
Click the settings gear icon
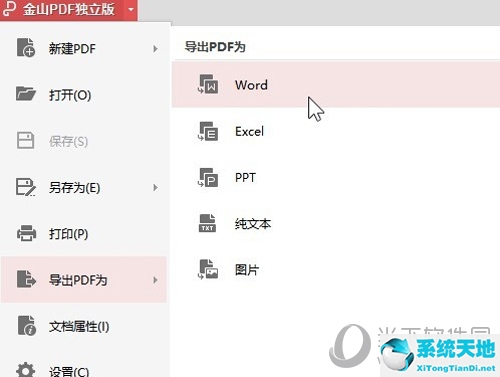pyautogui.click(x=26, y=370)
